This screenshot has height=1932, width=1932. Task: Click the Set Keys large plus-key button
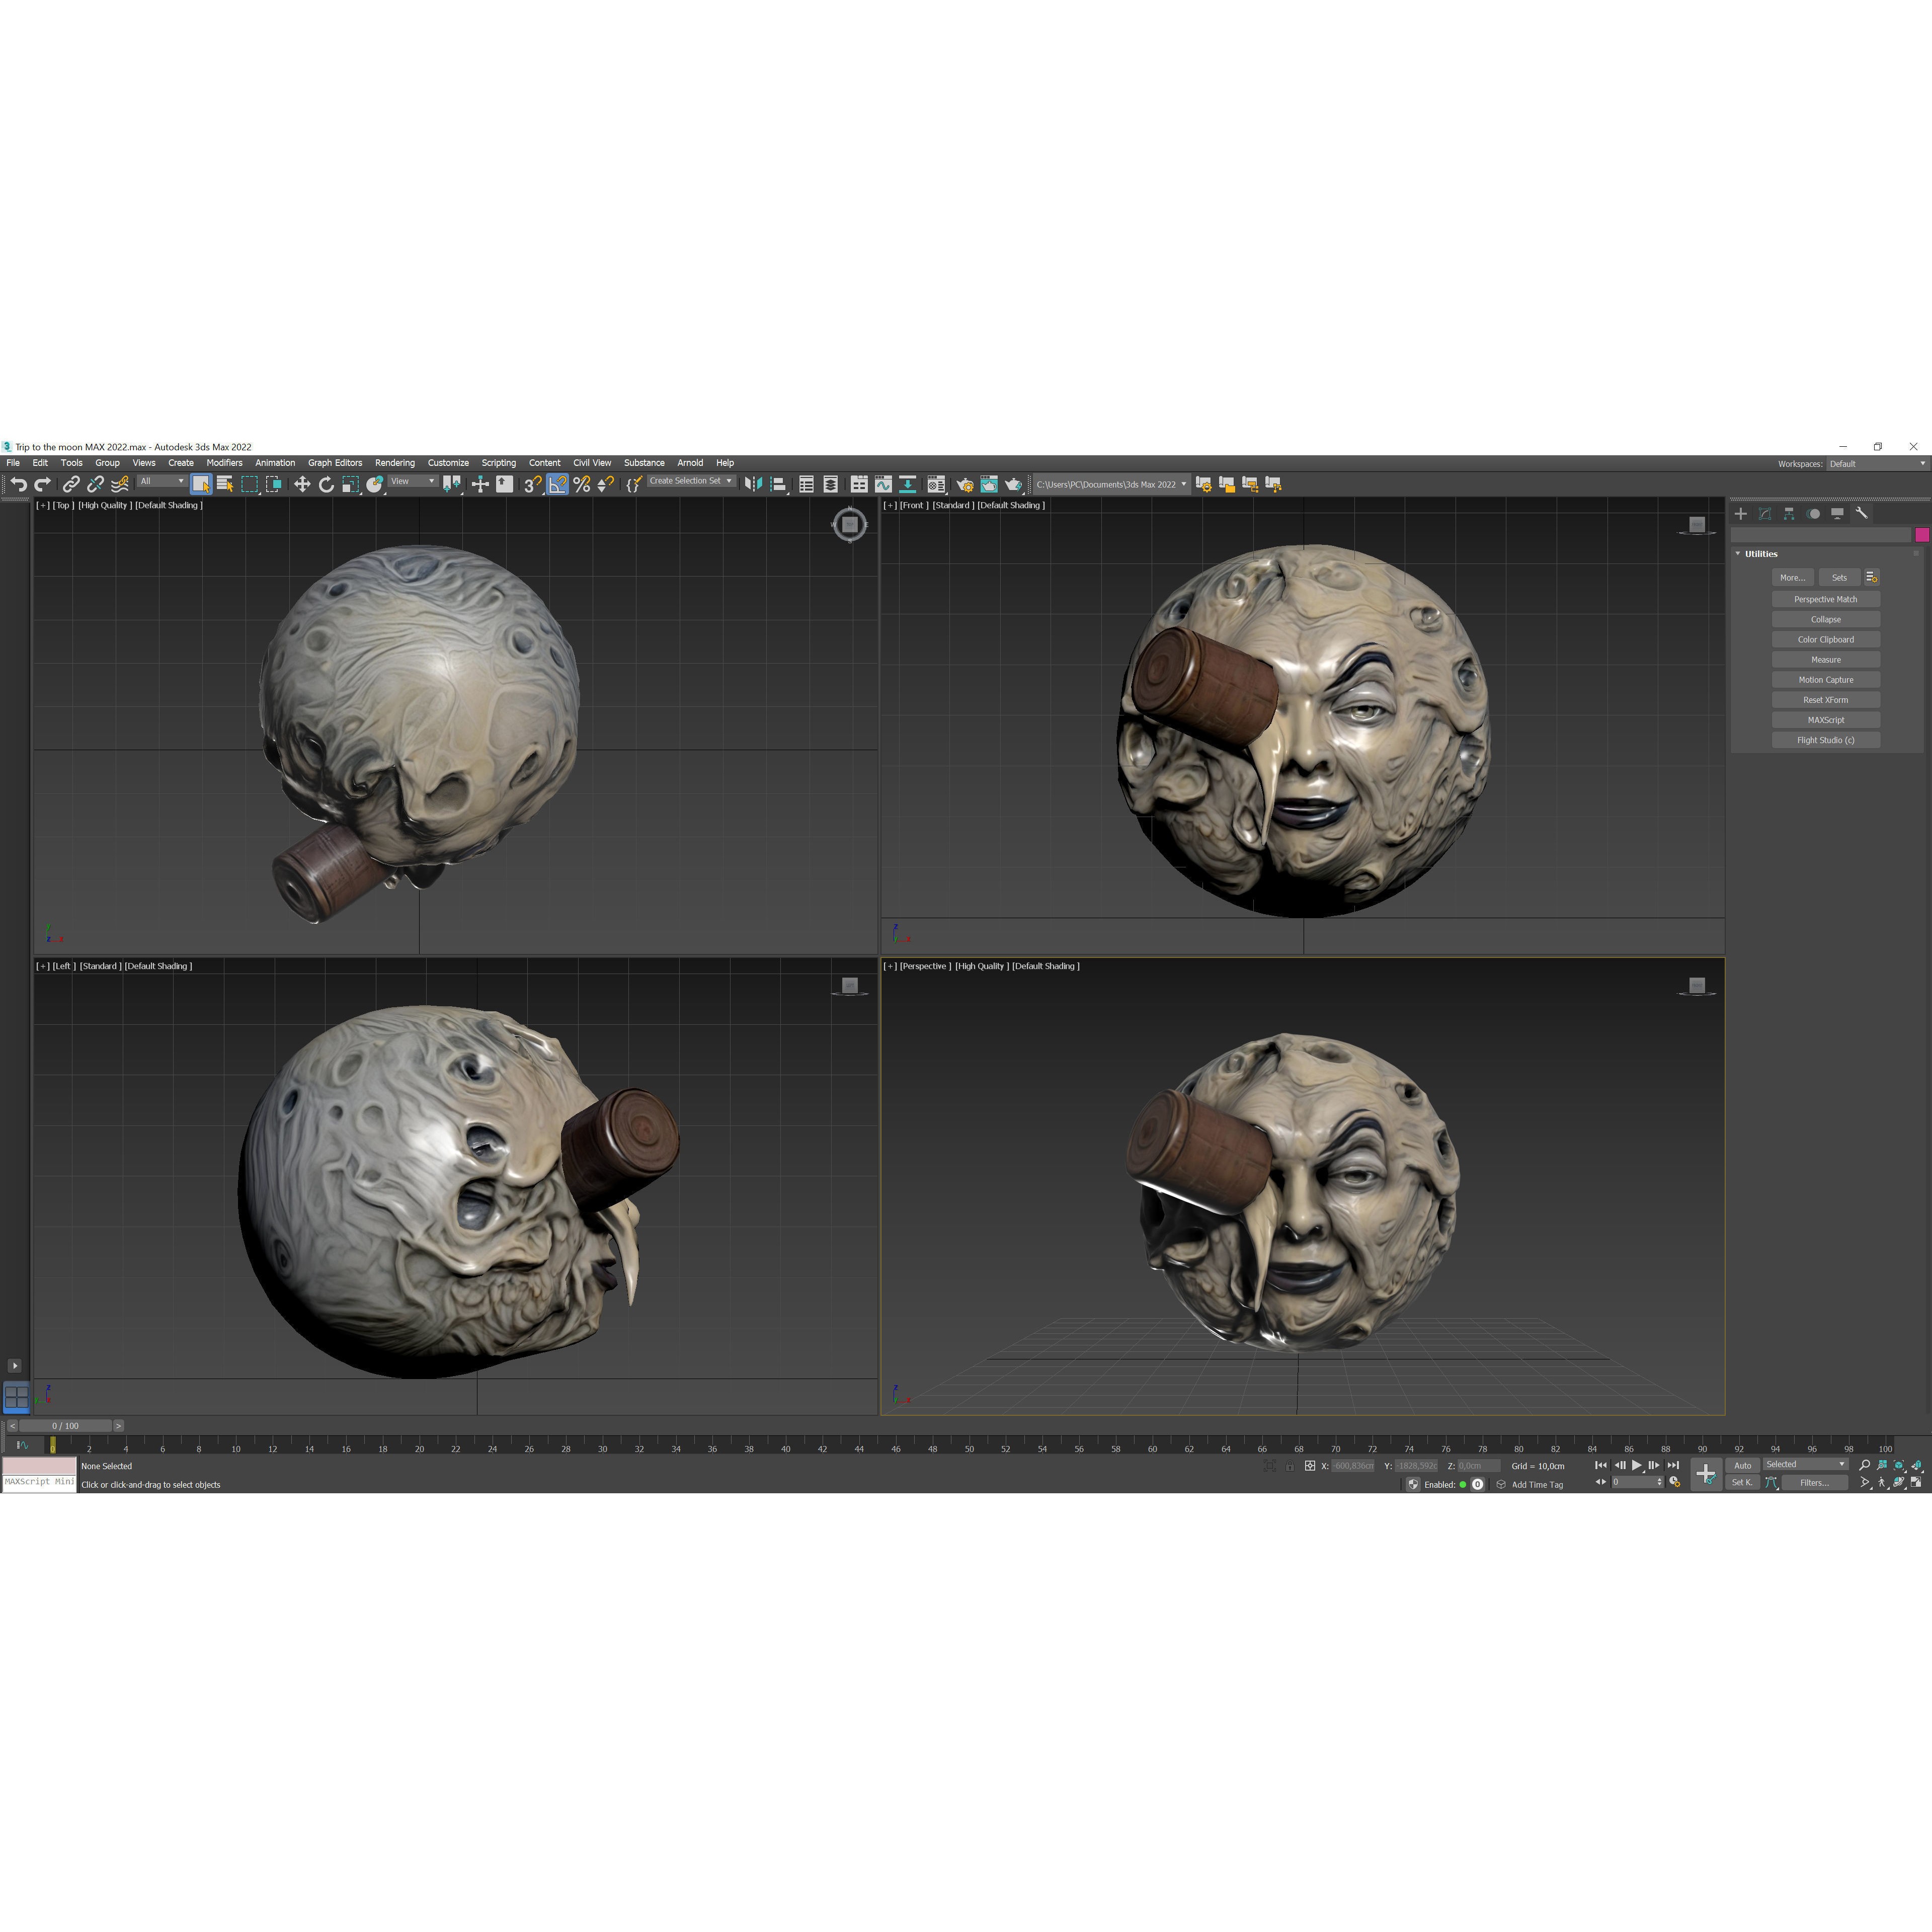pyautogui.click(x=1706, y=1474)
